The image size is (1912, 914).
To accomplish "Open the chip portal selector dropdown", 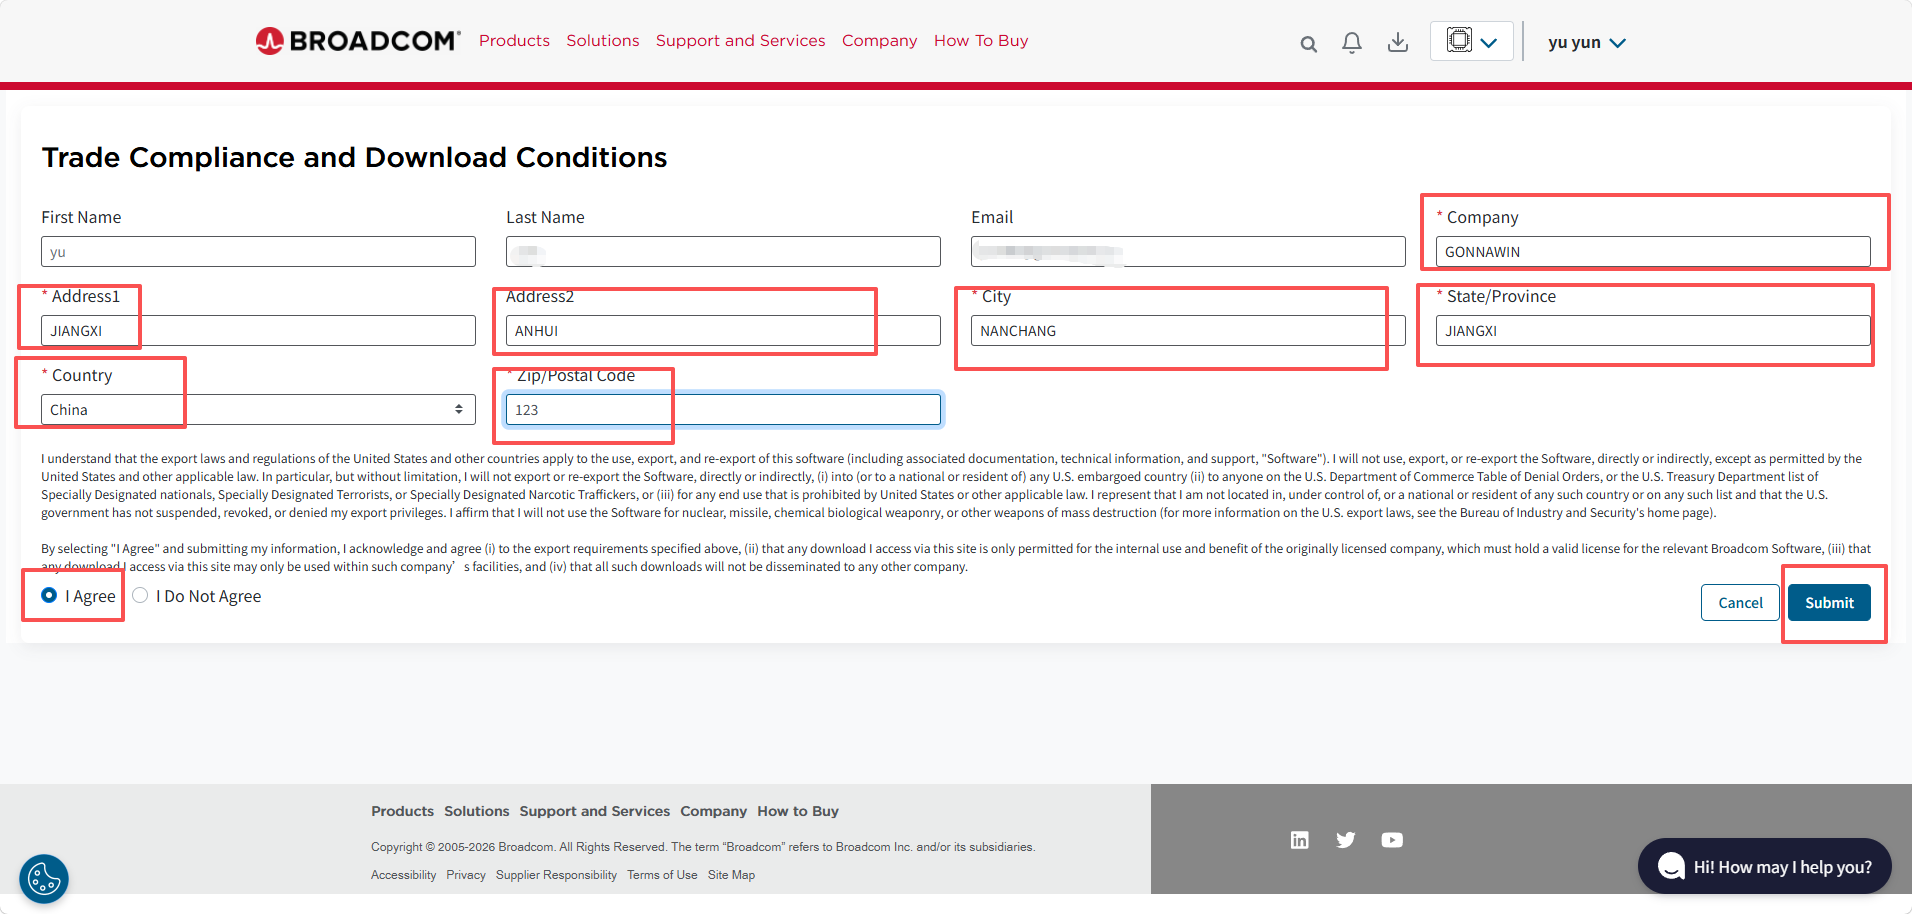I will pyautogui.click(x=1471, y=41).
